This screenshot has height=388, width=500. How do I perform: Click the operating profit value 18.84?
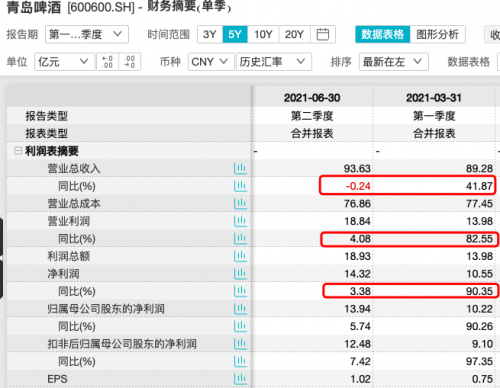coord(357,221)
